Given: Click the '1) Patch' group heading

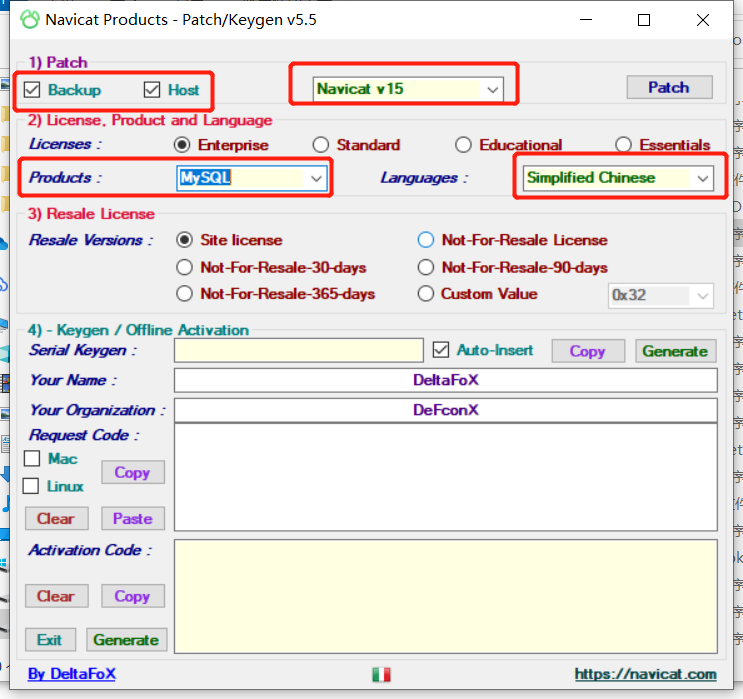Looking at the screenshot, I should [58, 63].
